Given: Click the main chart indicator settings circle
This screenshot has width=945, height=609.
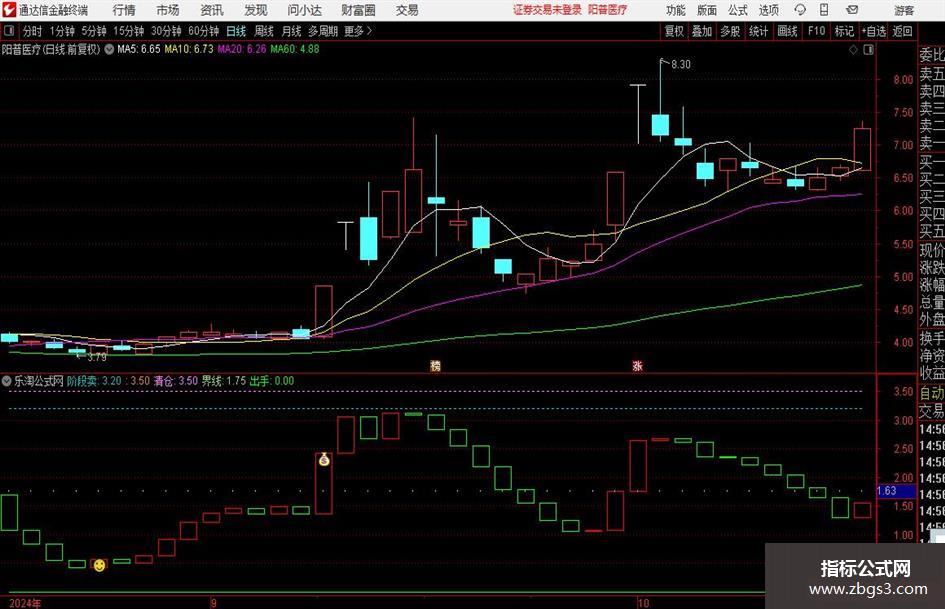Looking at the screenshot, I should pyautogui.click(x=109, y=49).
